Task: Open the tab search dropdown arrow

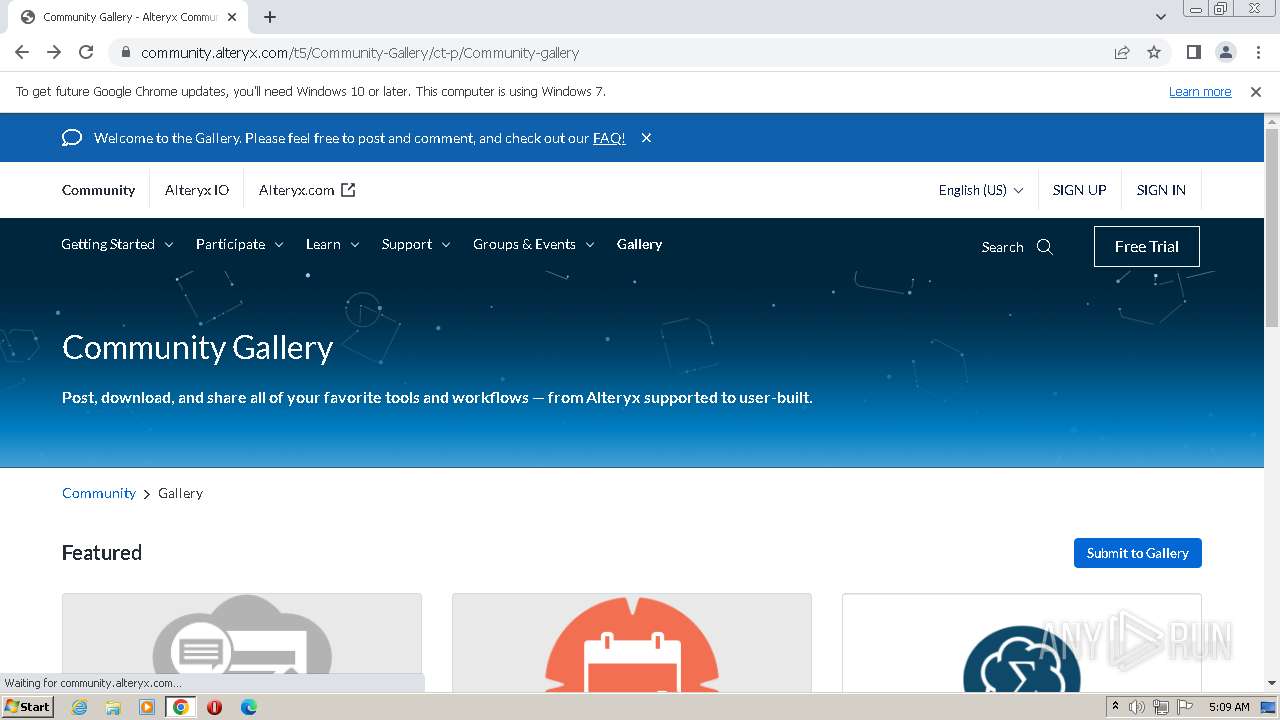Action: (1160, 17)
